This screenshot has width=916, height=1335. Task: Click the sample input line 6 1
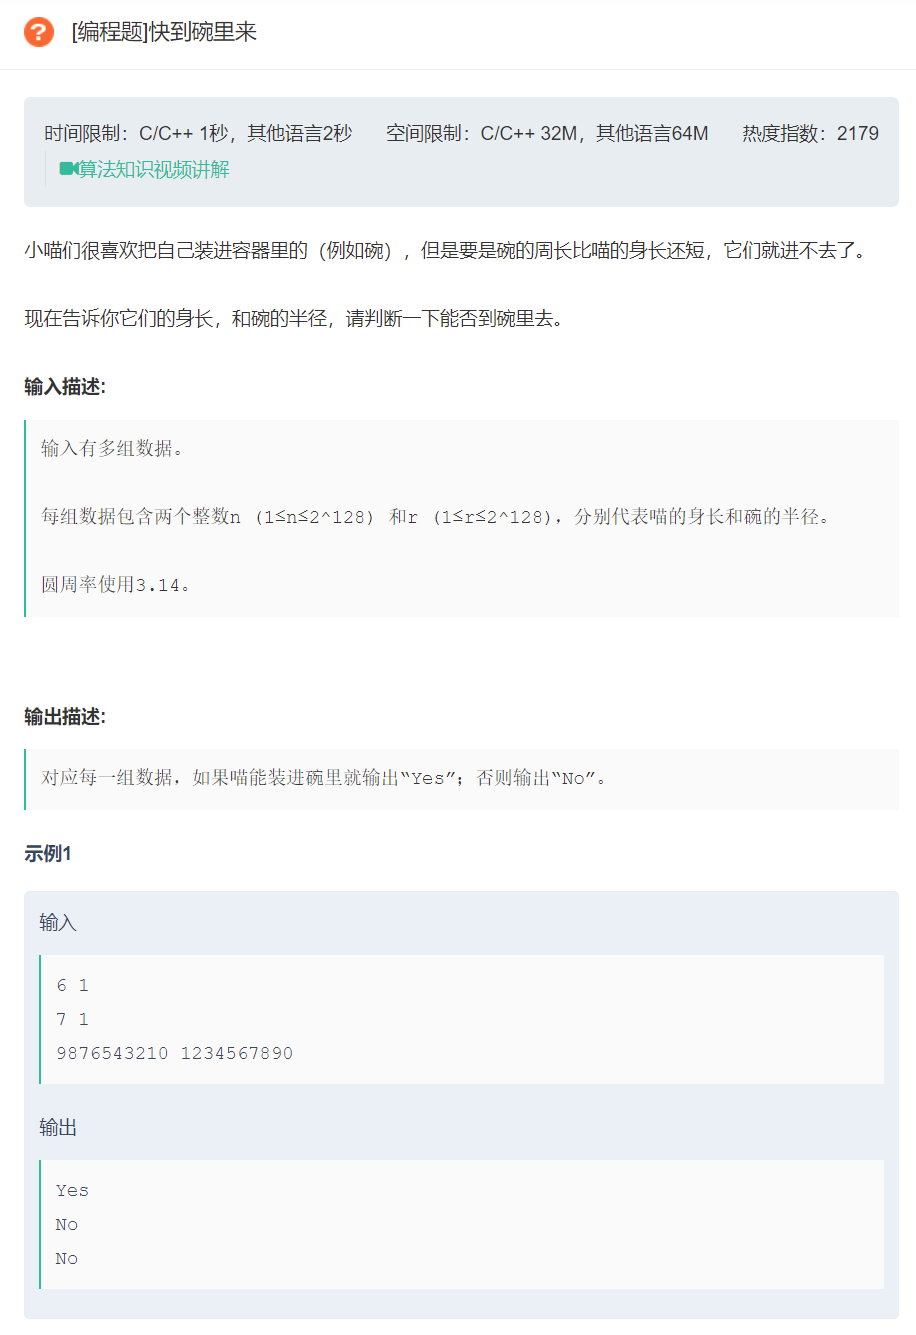click(x=72, y=986)
